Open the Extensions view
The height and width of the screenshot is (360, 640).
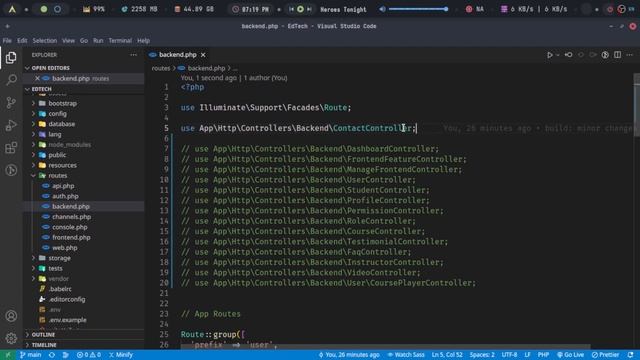(x=11, y=148)
